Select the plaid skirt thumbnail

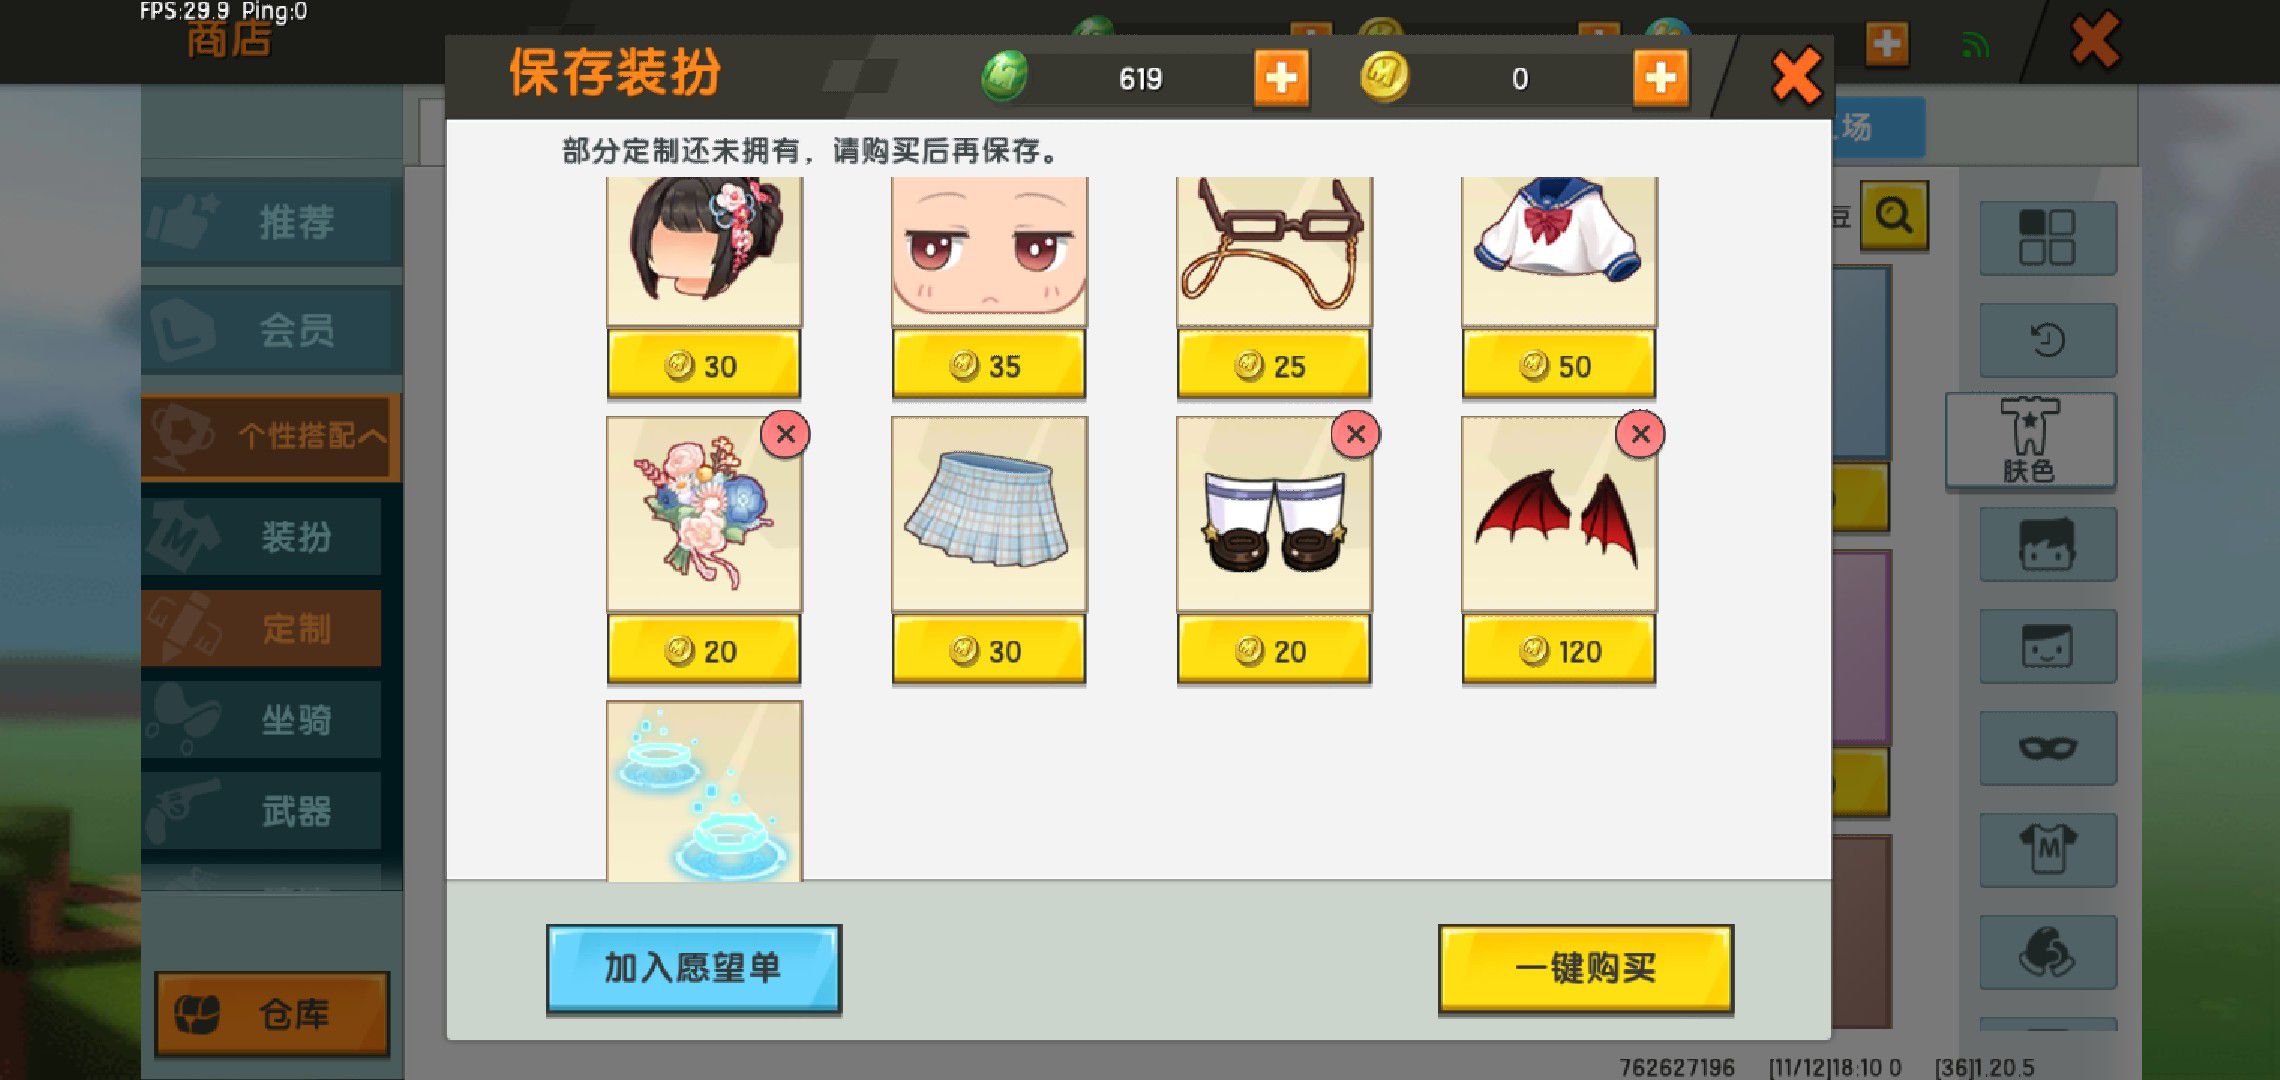[988, 513]
